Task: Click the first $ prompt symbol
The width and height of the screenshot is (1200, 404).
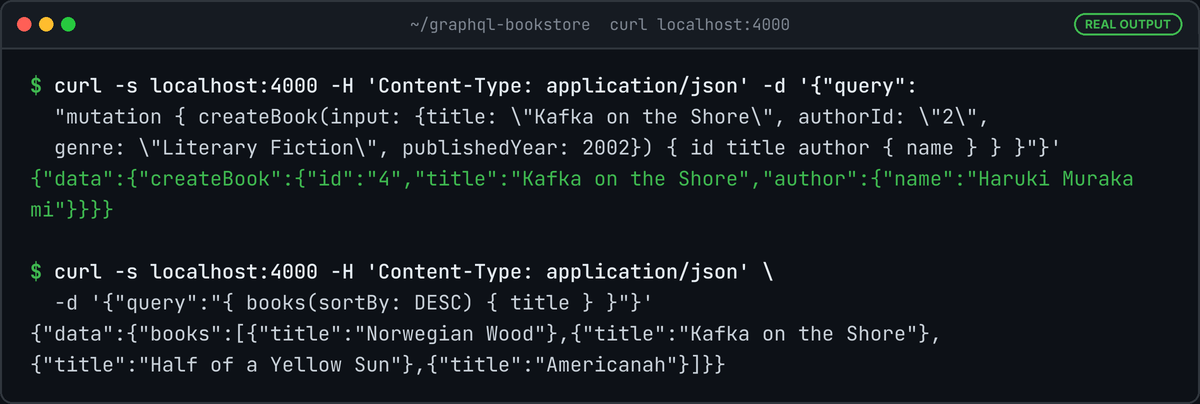Action: tap(37, 87)
